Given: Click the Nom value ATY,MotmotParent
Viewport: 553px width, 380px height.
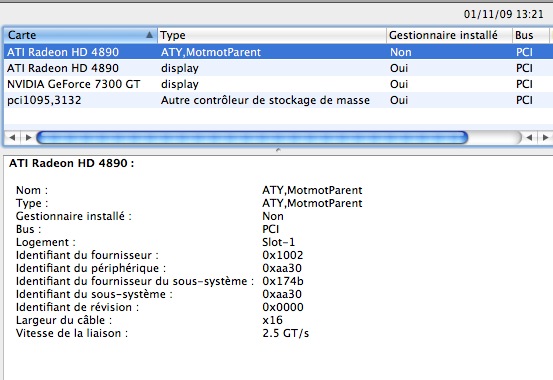Looking at the screenshot, I should point(312,190).
